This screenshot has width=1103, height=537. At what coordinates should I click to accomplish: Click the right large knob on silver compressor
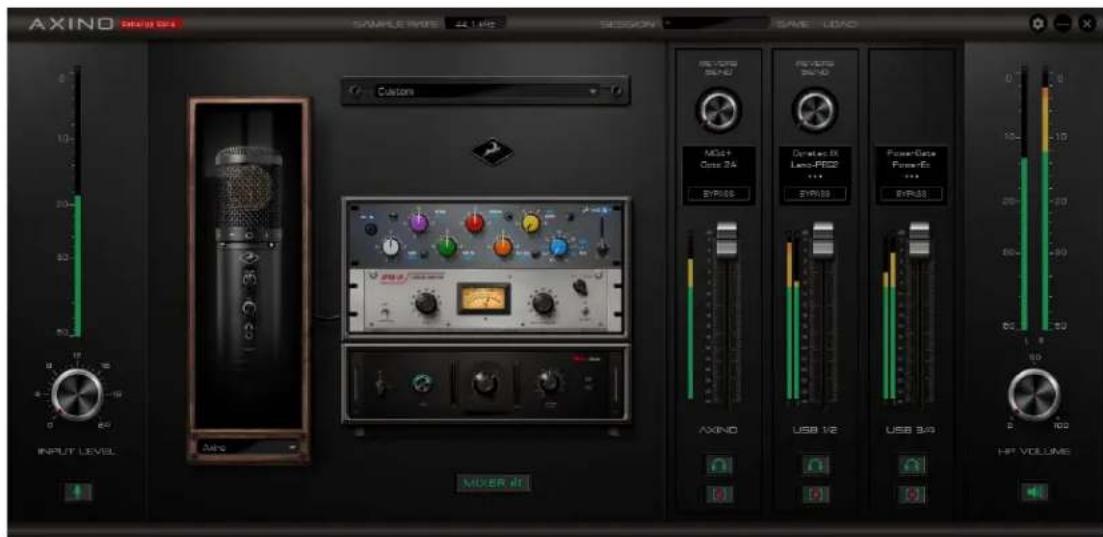[x=542, y=303]
